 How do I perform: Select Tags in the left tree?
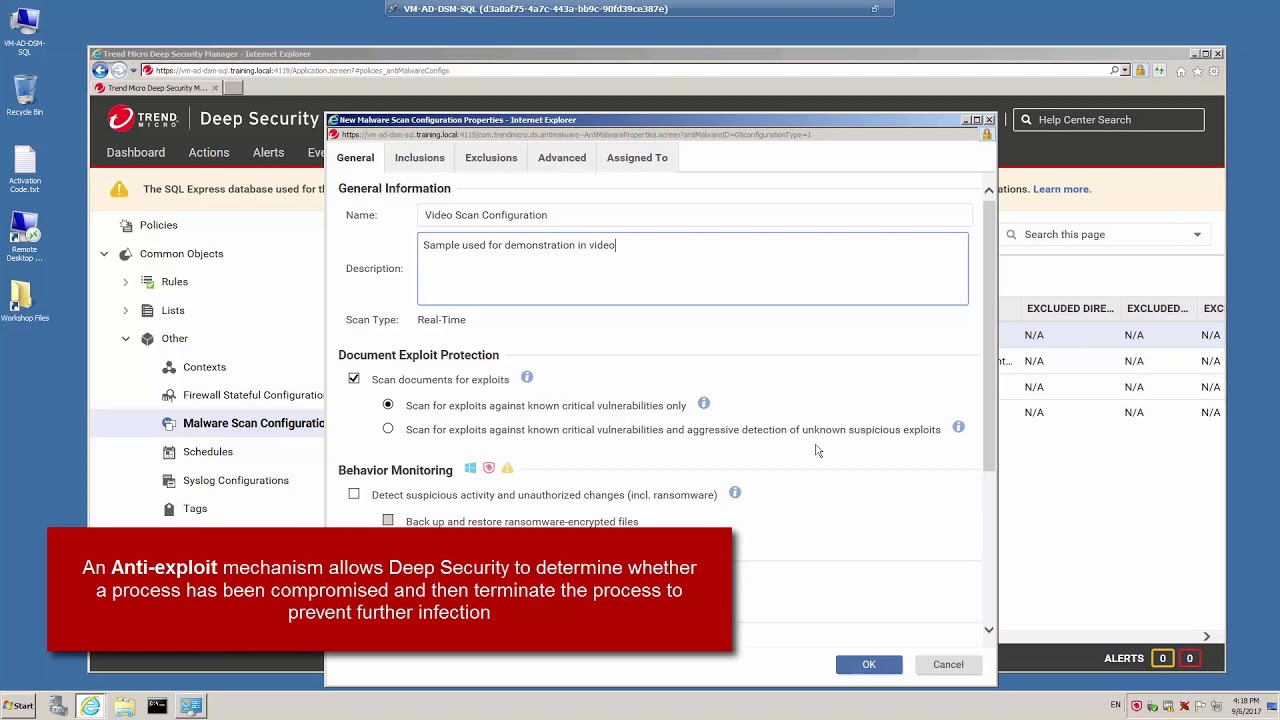point(195,509)
